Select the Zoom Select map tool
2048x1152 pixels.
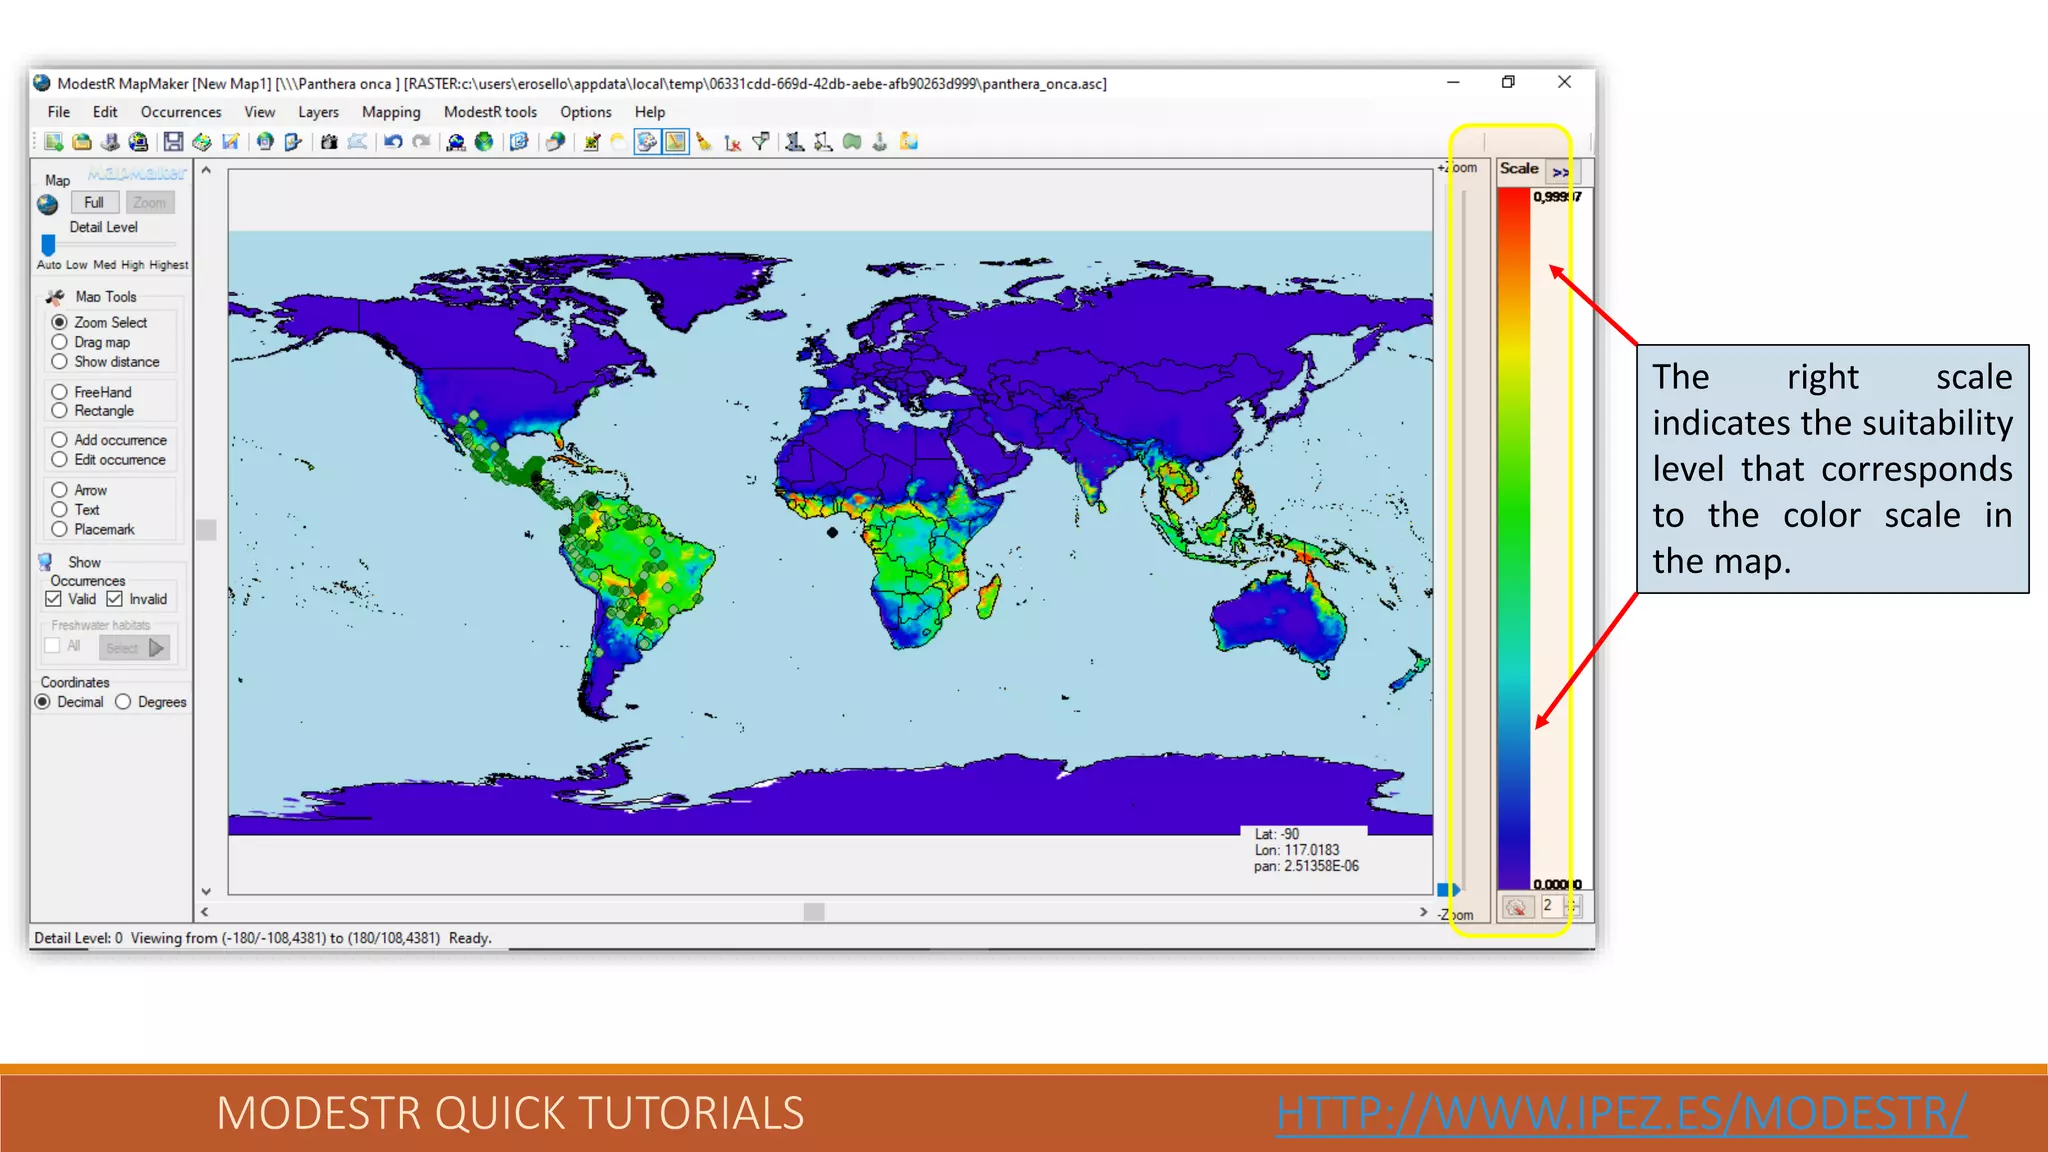tap(59, 322)
